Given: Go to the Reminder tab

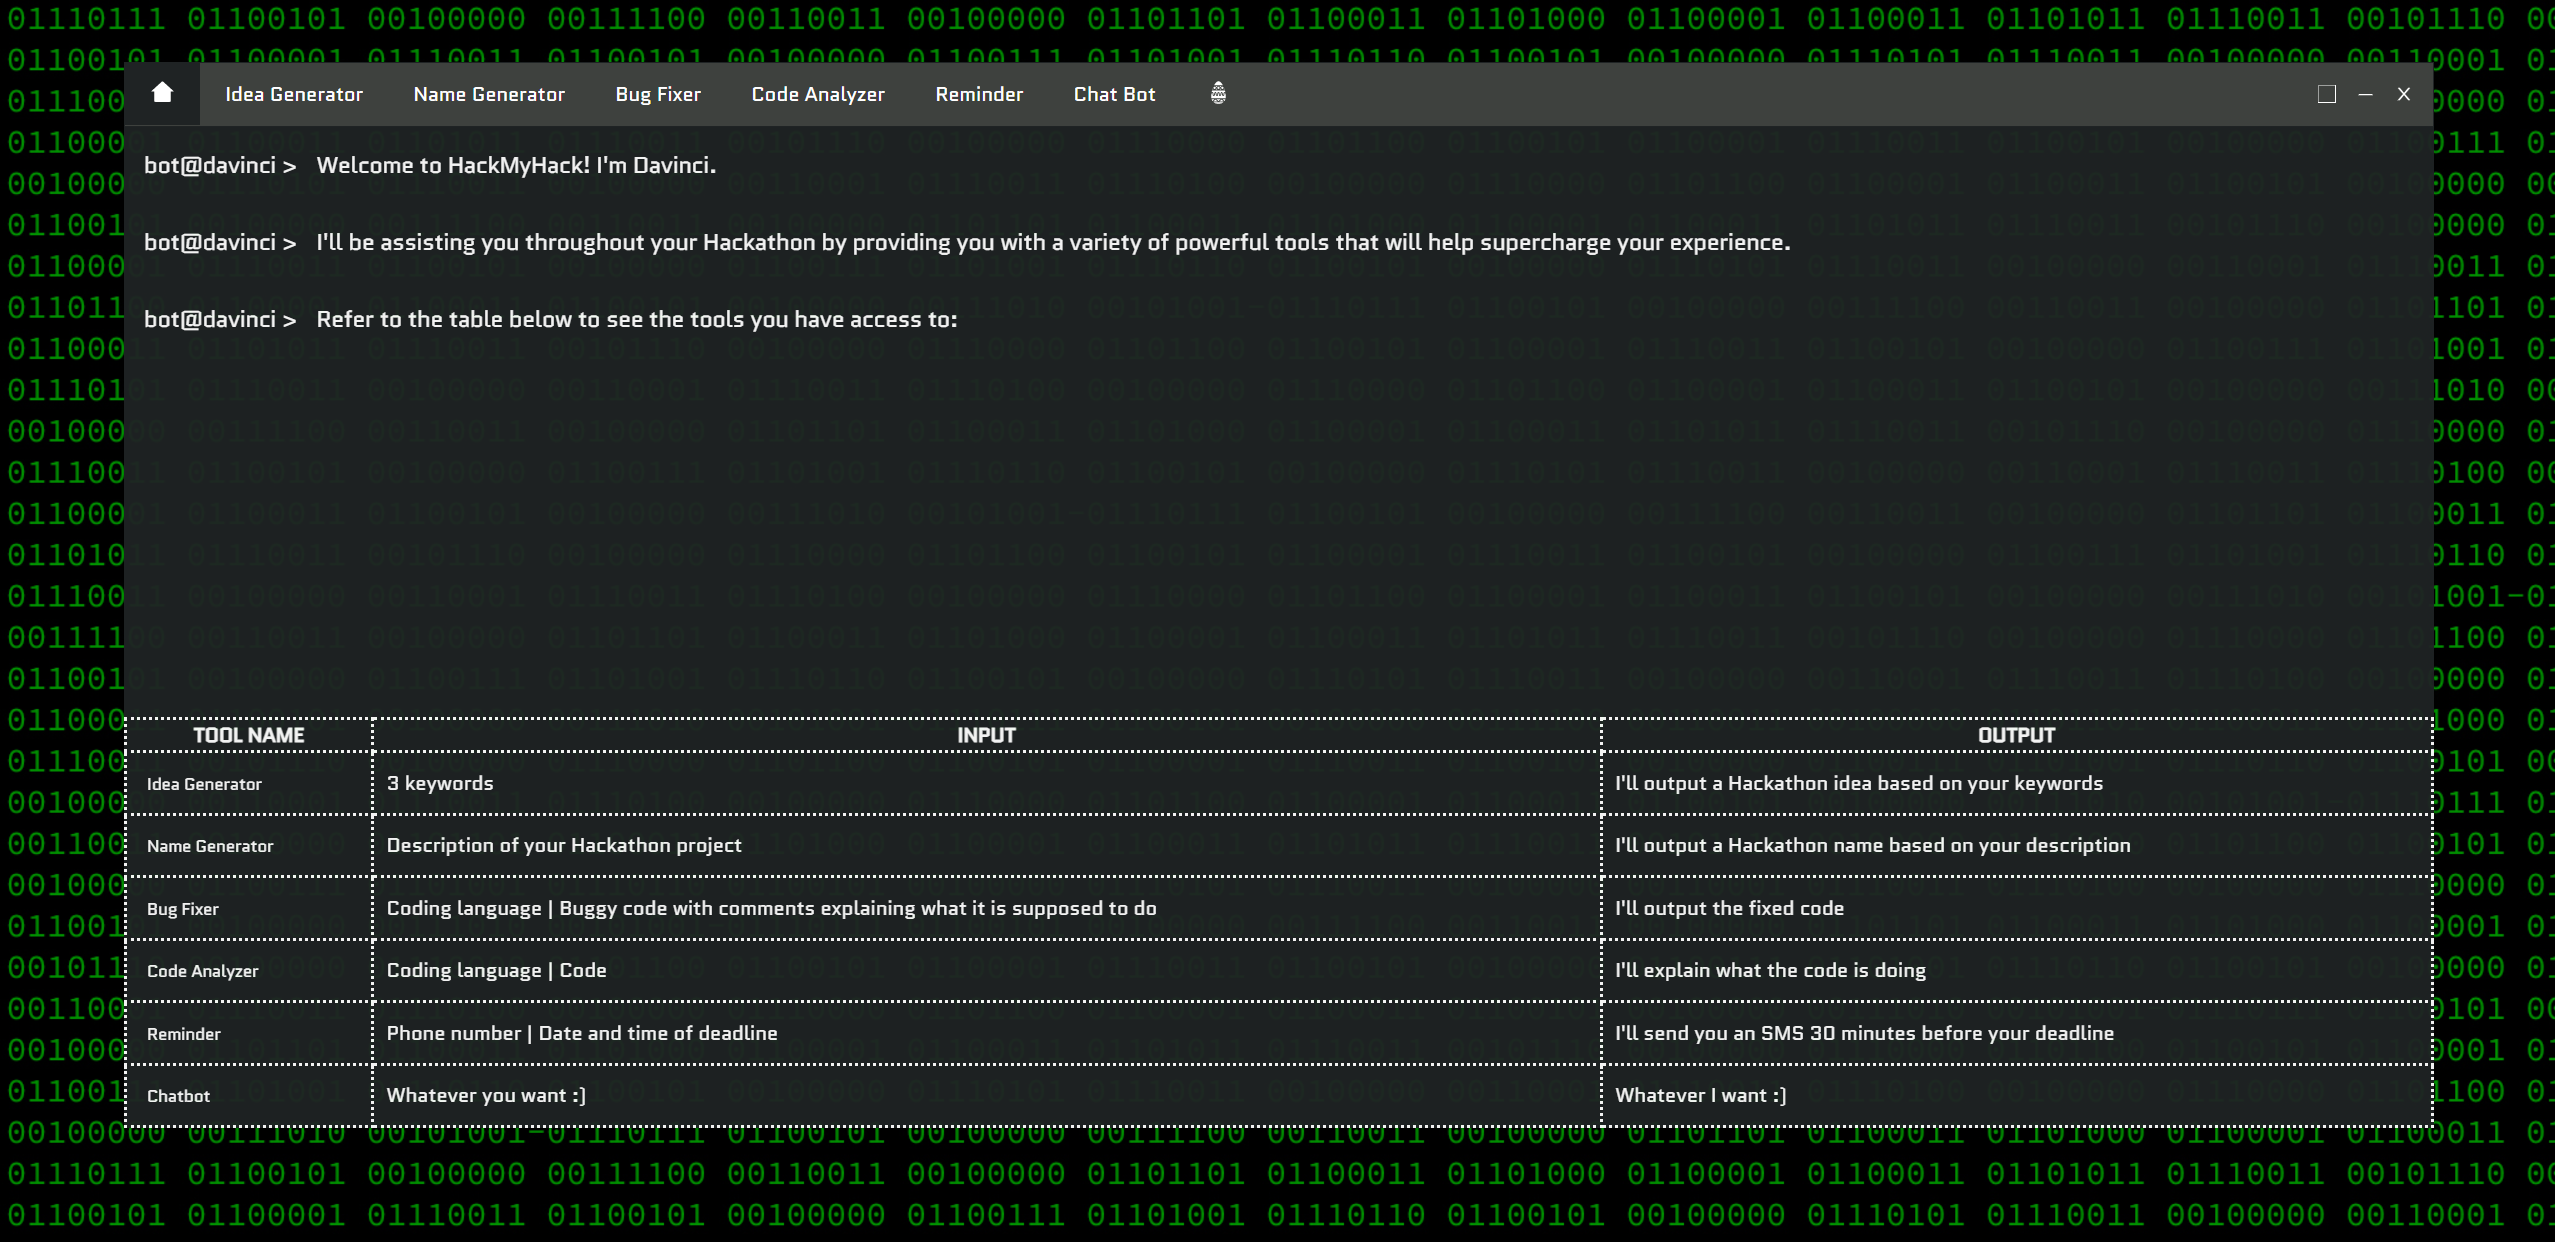Looking at the screenshot, I should [x=978, y=94].
